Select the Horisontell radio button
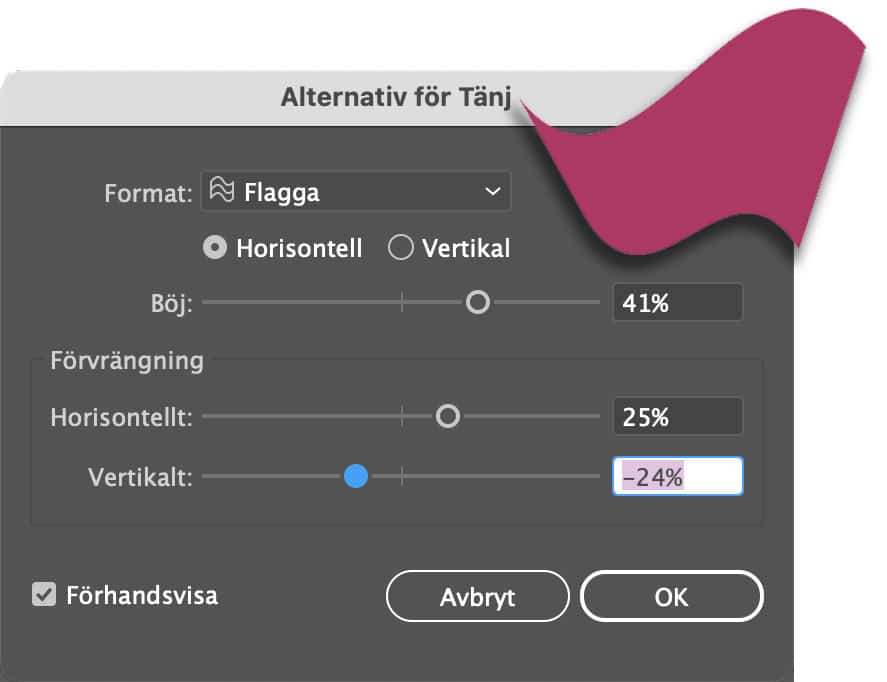 (x=214, y=248)
